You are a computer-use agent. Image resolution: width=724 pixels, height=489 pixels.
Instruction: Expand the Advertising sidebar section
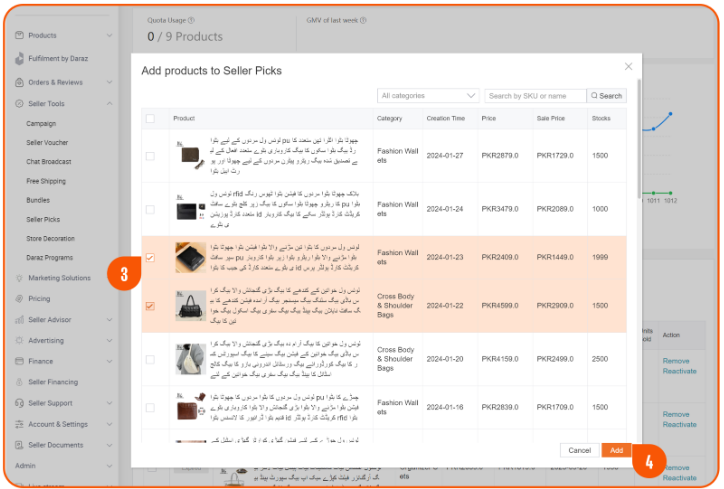tap(109, 340)
